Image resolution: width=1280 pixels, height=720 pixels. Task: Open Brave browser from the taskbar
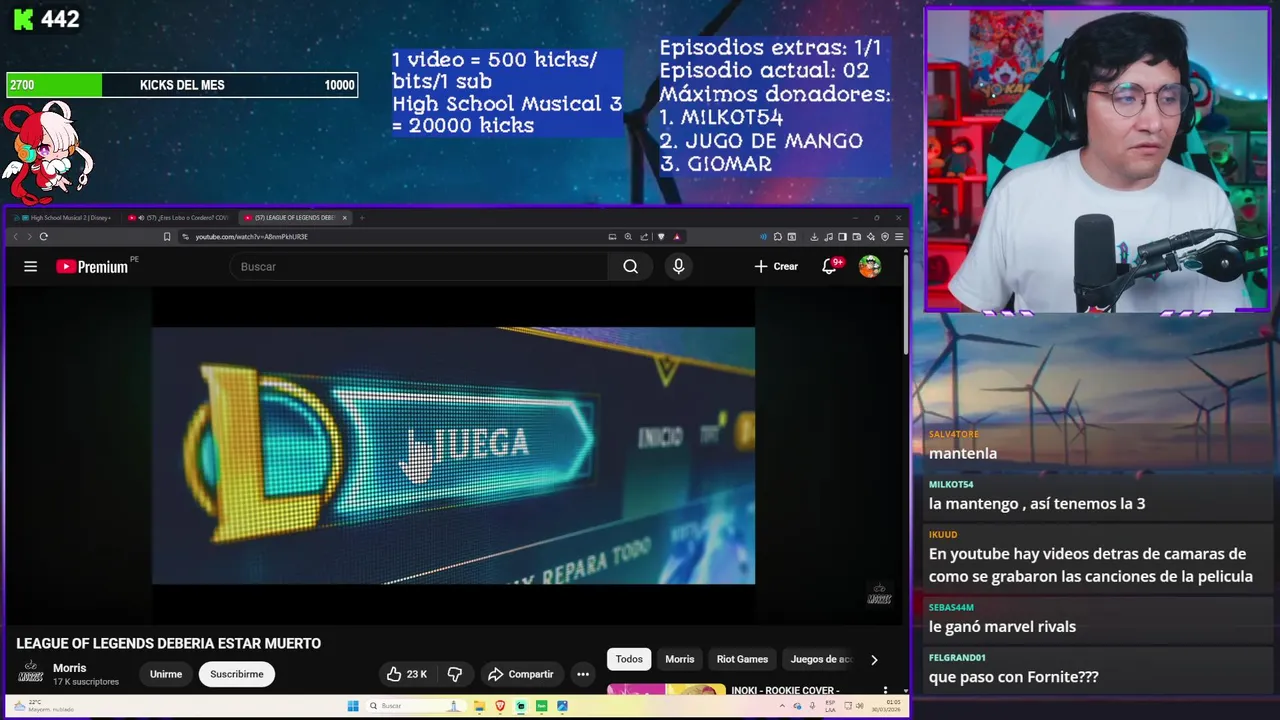click(x=500, y=706)
